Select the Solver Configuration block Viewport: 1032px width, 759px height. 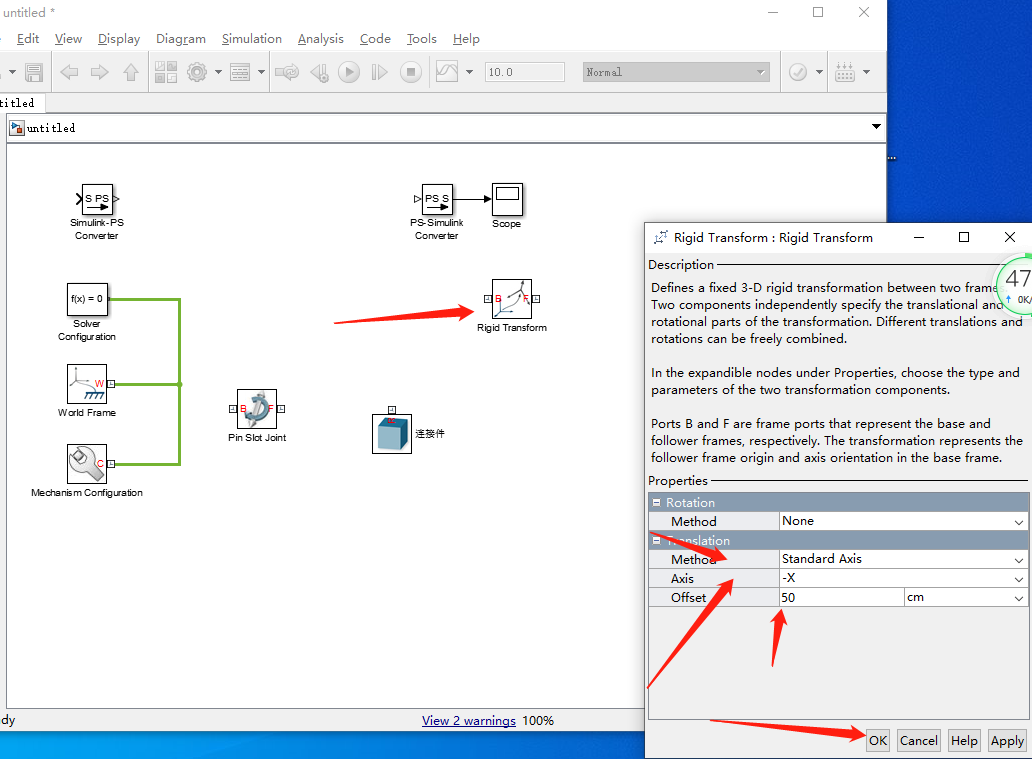coord(87,300)
